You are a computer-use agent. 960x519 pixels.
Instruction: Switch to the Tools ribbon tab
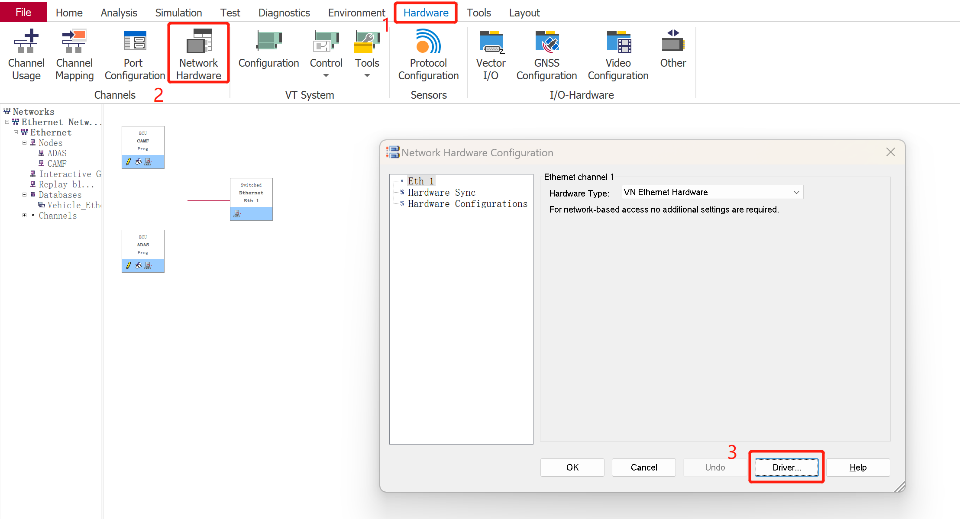click(x=479, y=13)
